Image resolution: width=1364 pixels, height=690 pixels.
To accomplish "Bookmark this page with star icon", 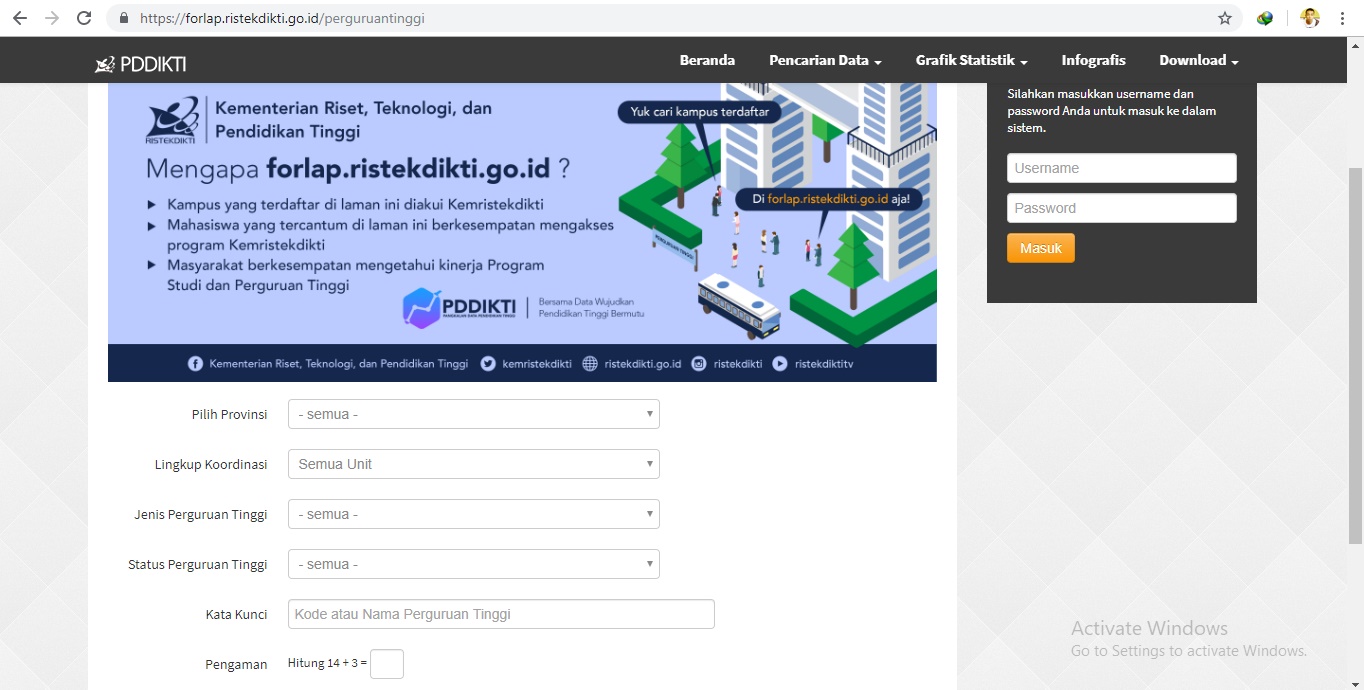I will 1225,18.
